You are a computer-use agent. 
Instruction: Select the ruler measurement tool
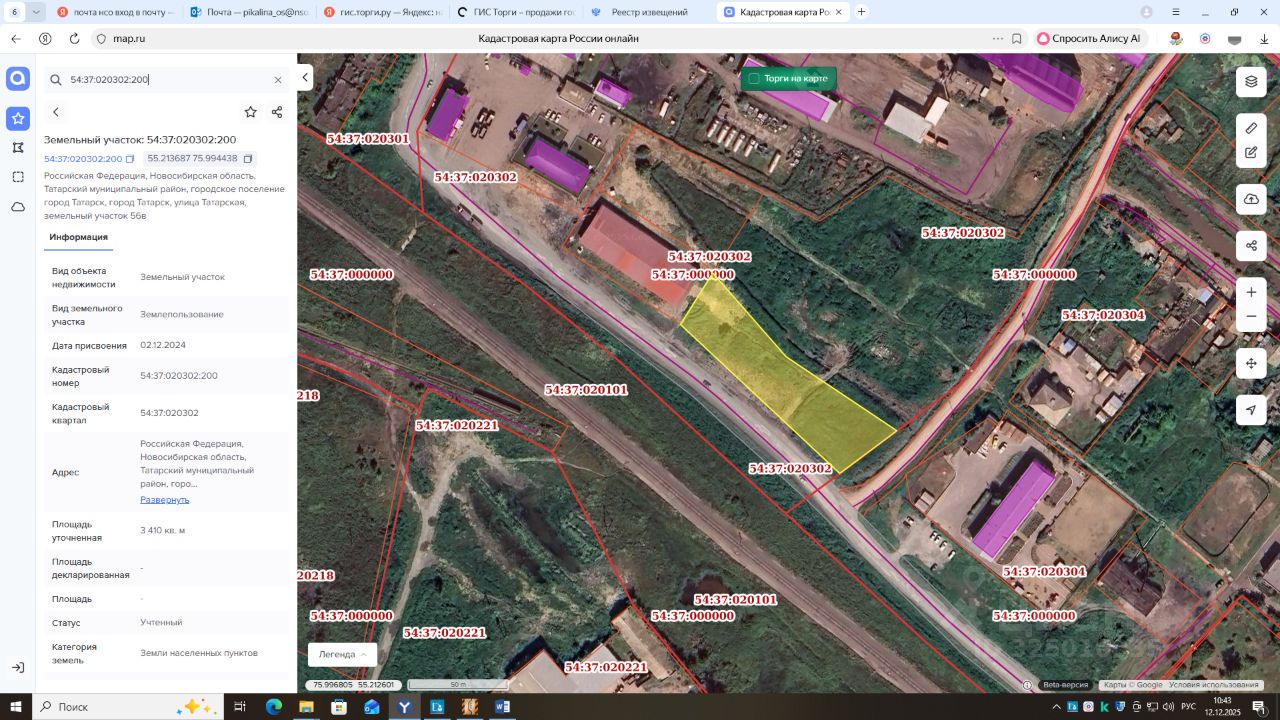[x=1251, y=128]
